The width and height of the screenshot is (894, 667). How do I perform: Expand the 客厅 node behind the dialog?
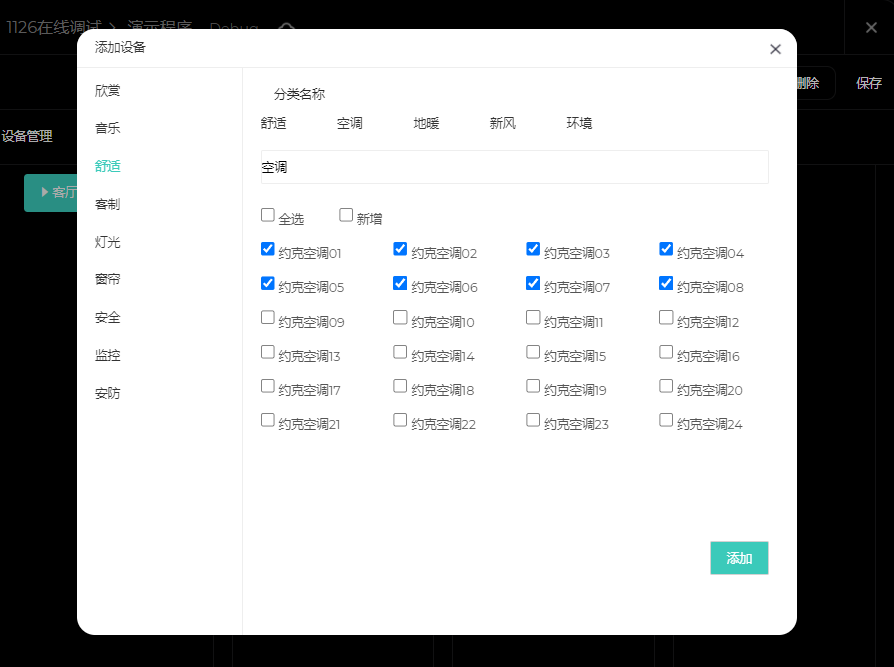click(x=45, y=192)
